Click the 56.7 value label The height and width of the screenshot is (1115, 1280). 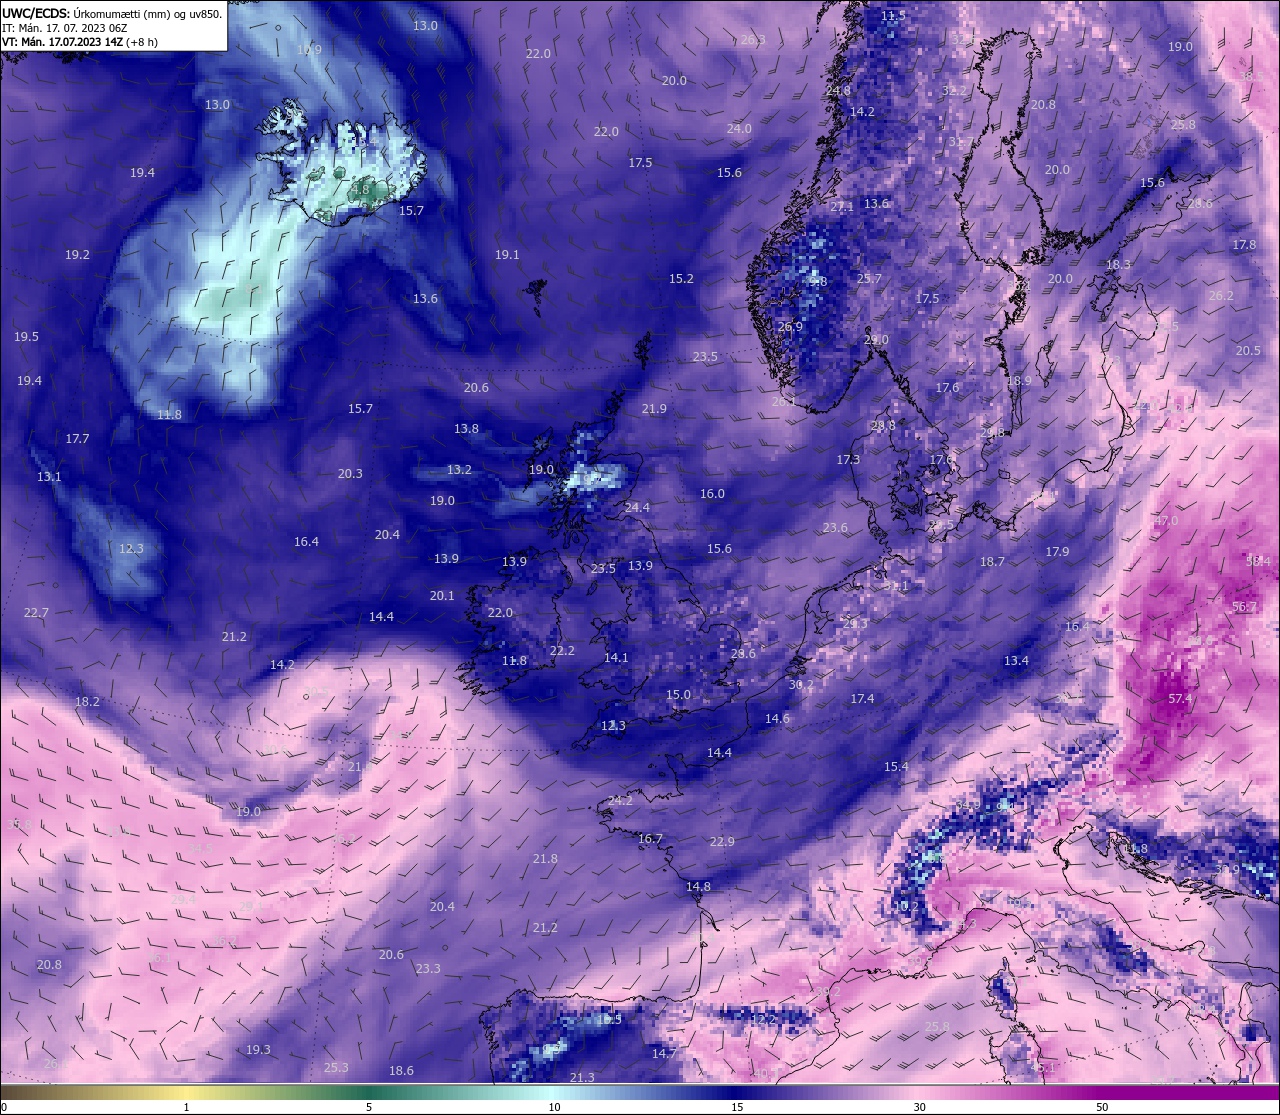(x=1245, y=607)
